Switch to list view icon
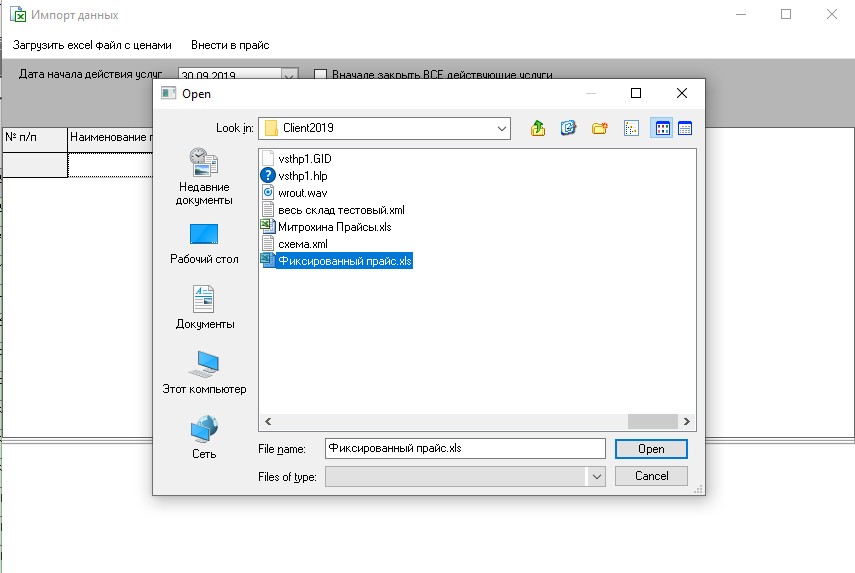This screenshot has height=573, width=855. [x=663, y=128]
